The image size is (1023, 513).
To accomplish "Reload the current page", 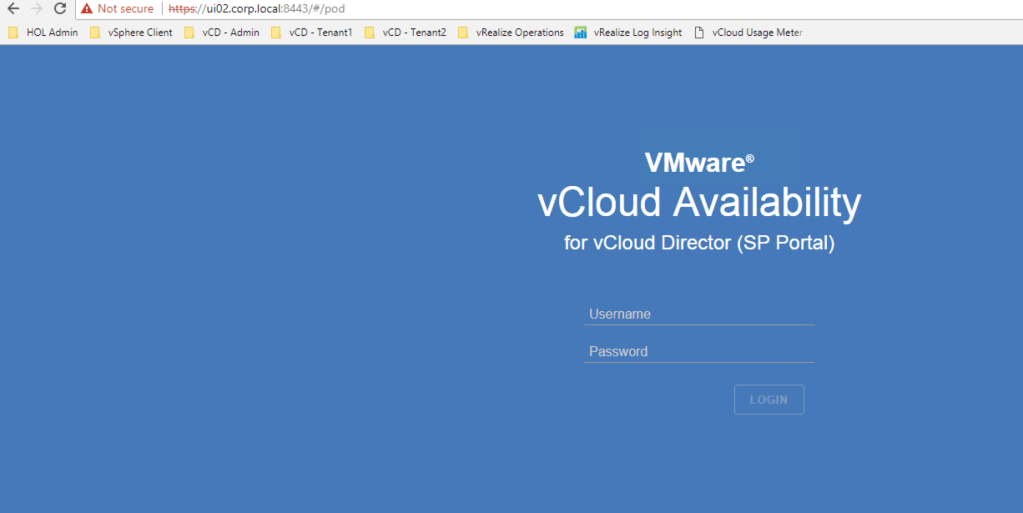I will tap(60, 8).
